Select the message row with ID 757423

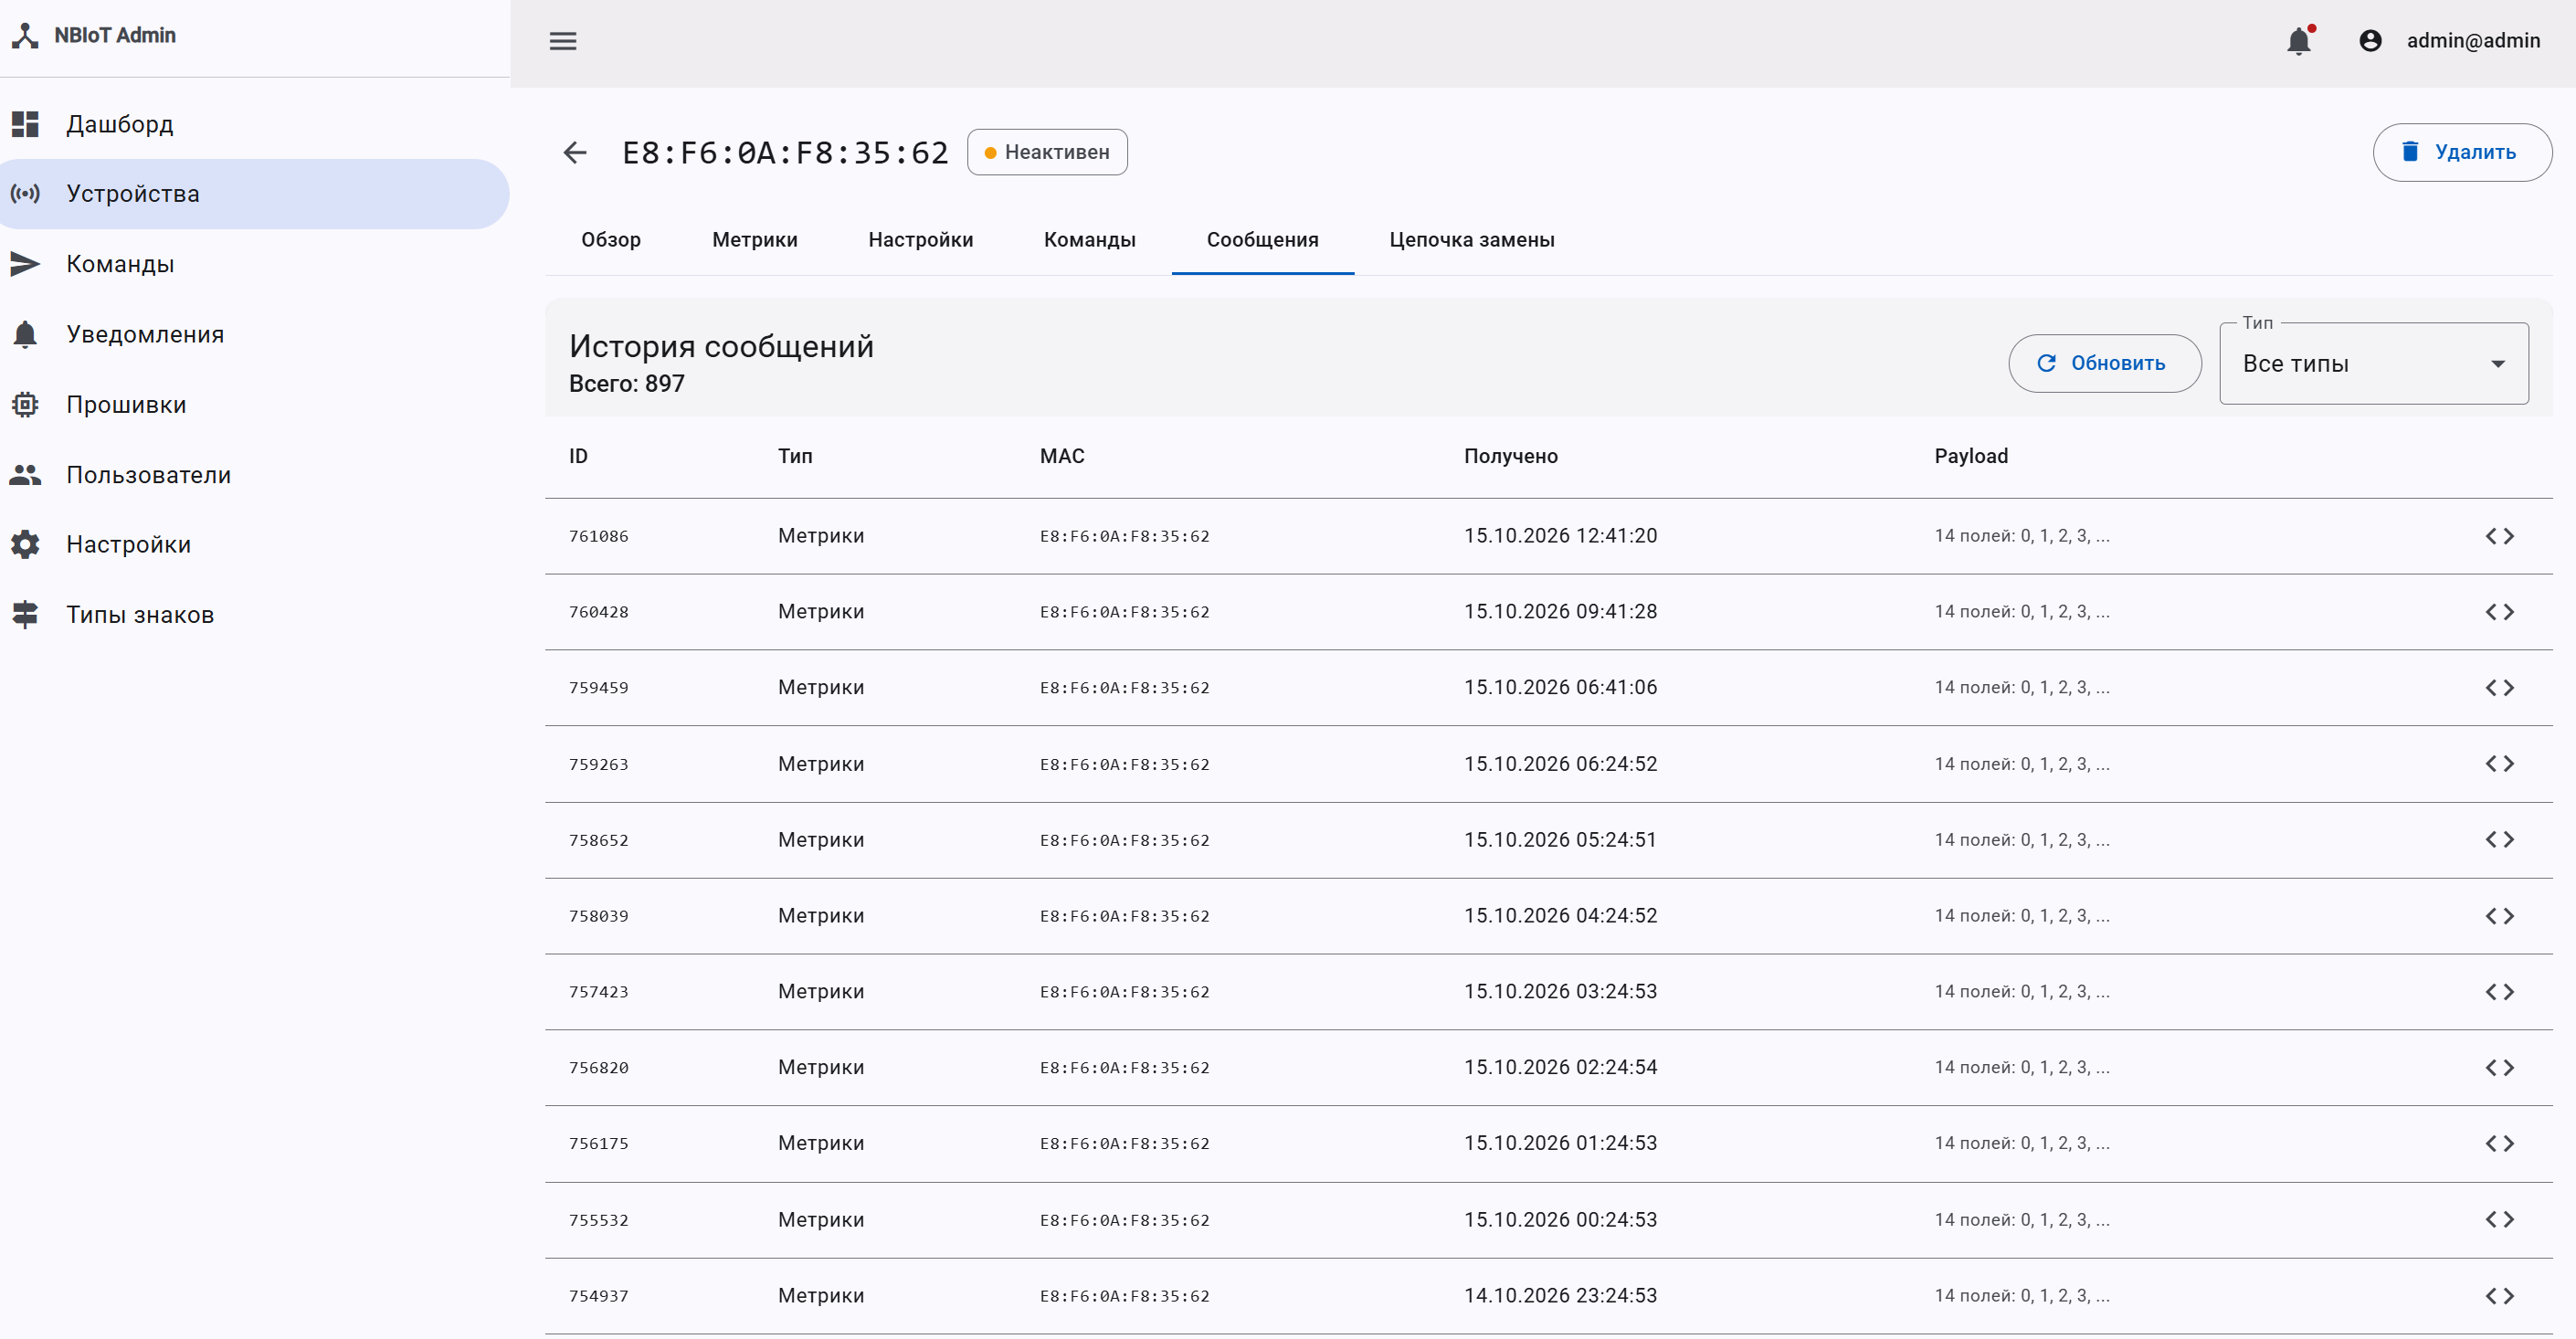[1548, 992]
